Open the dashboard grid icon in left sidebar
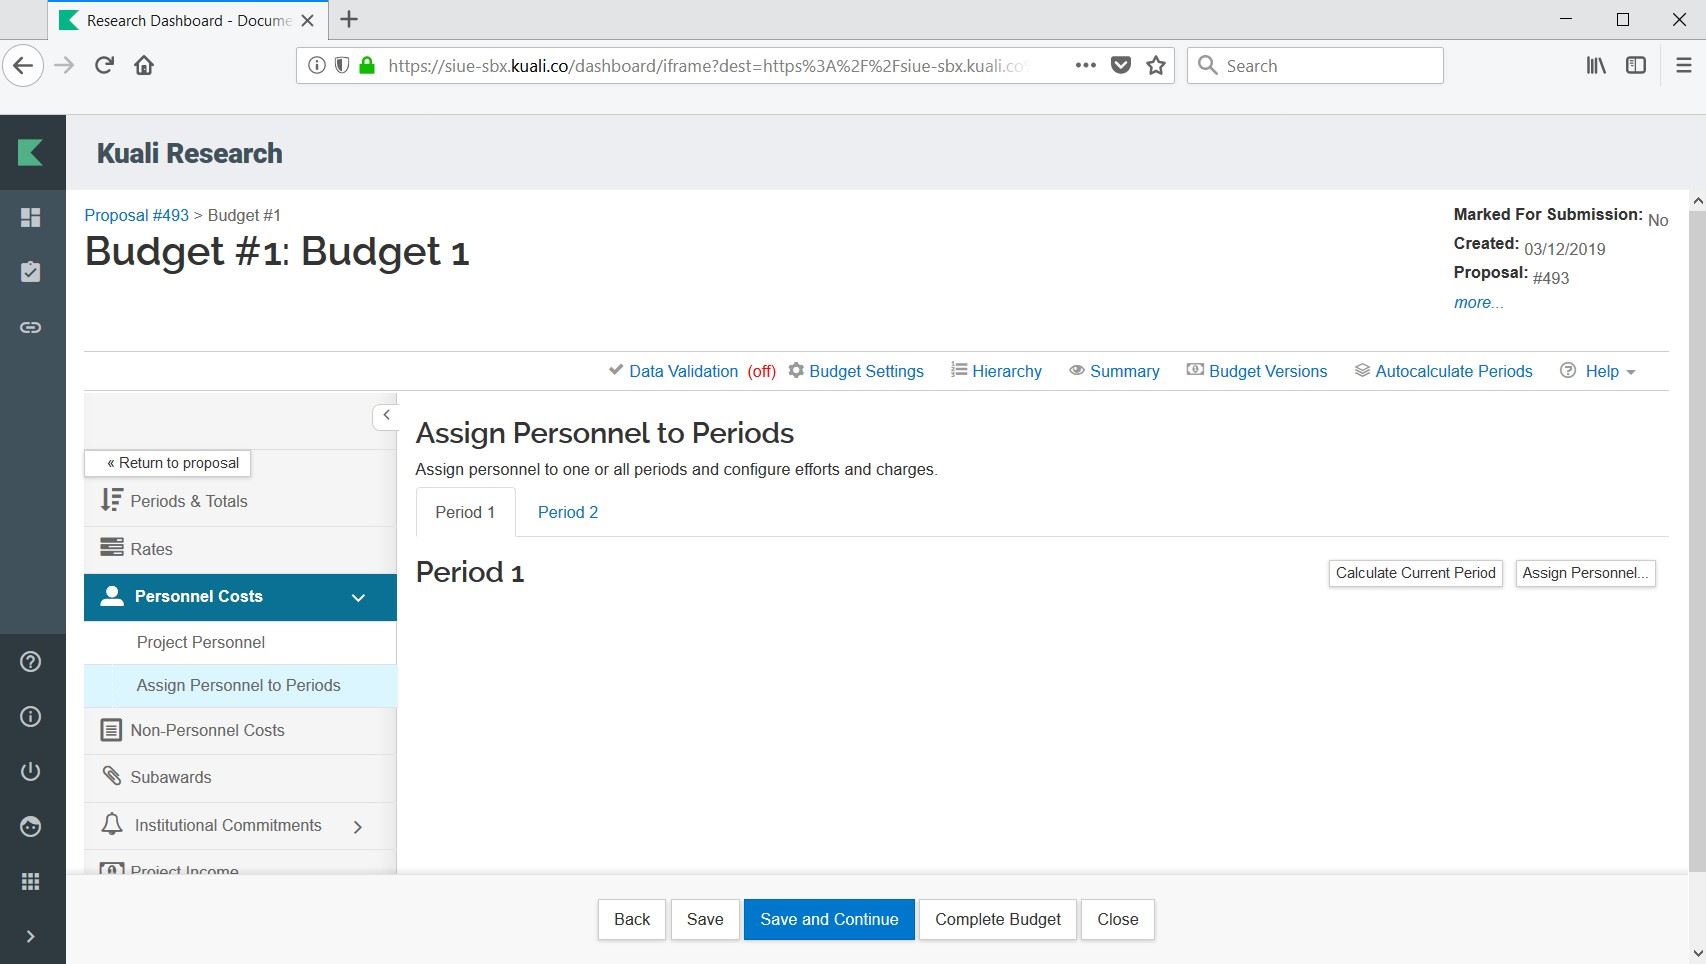 pyautogui.click(x=31, y=218)
